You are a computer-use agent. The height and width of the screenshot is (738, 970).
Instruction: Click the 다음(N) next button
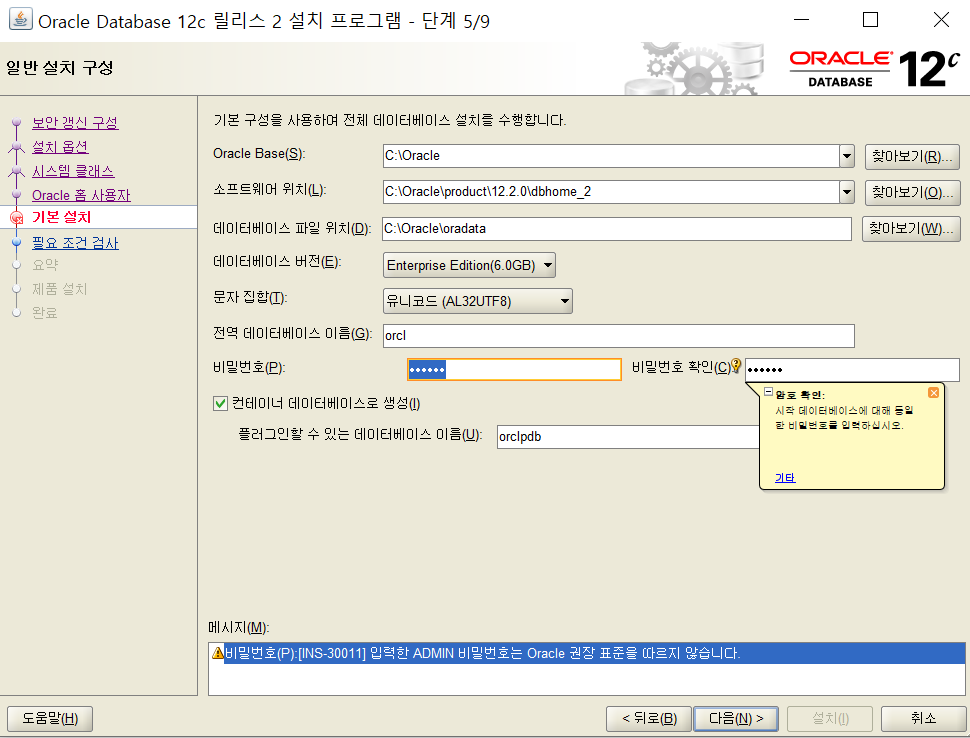[736, 719]
